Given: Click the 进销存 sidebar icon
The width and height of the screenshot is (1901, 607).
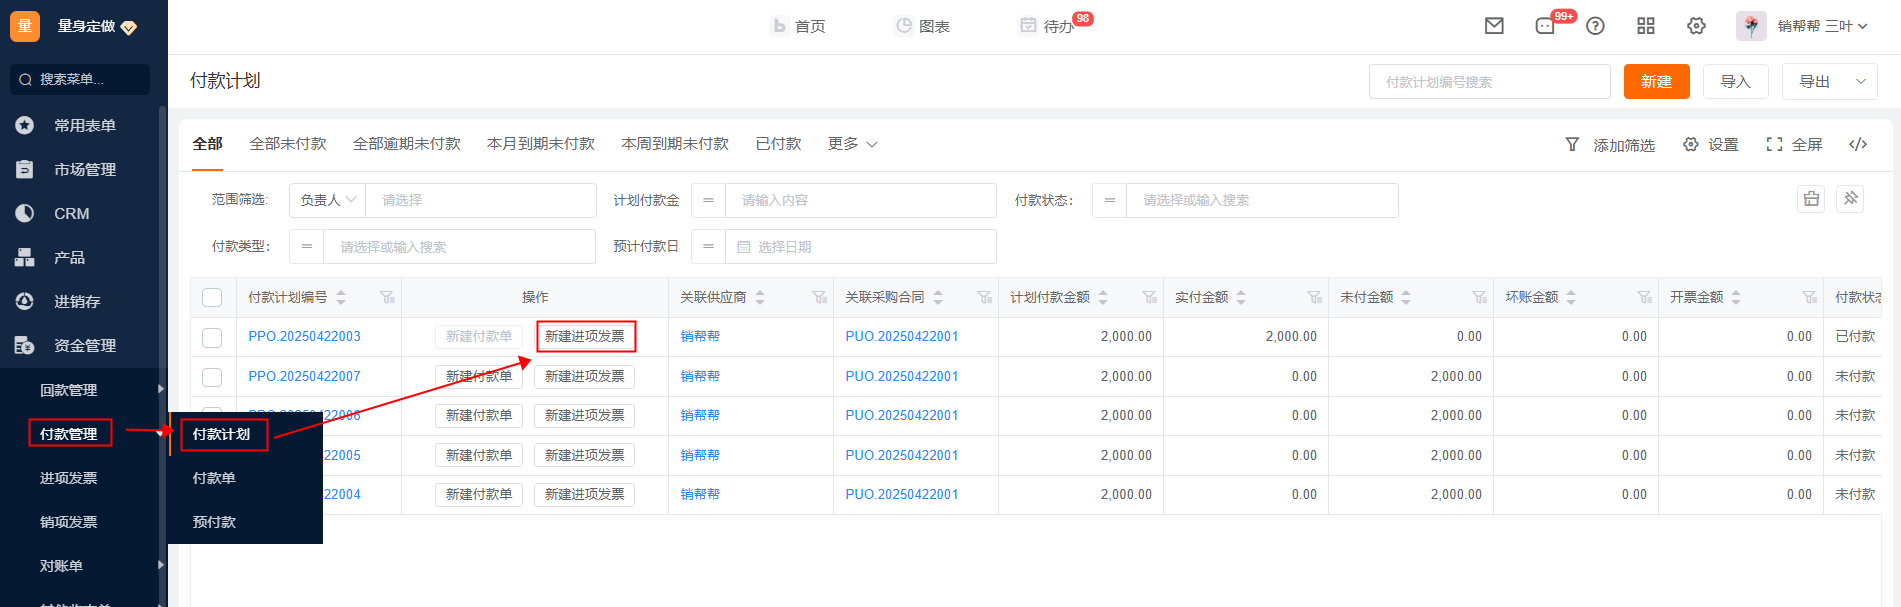Looking at the screenshot, I should click(x=25, y=301).
